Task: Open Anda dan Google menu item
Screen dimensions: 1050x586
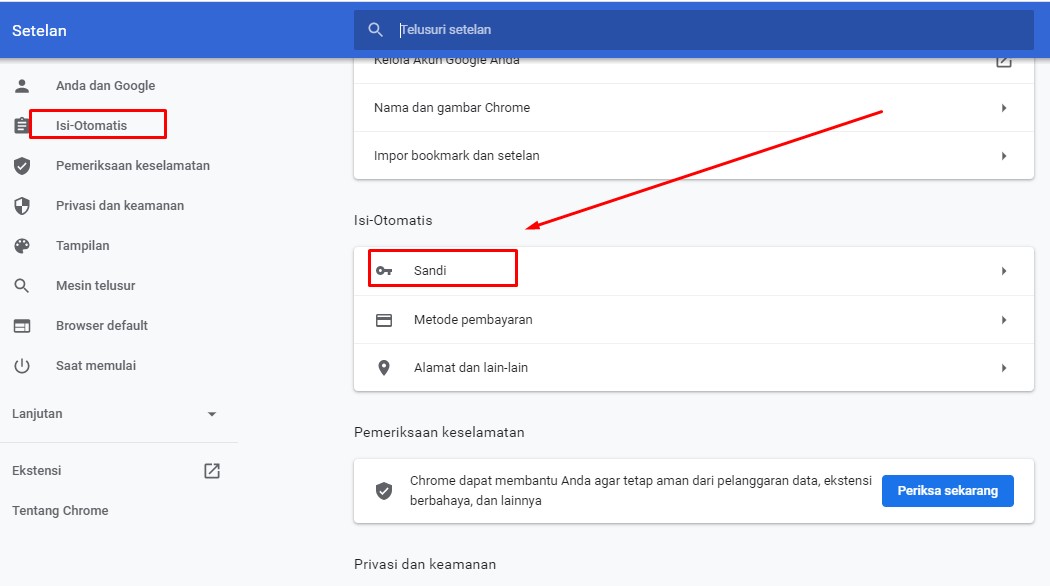Action: tap(105, 86)
